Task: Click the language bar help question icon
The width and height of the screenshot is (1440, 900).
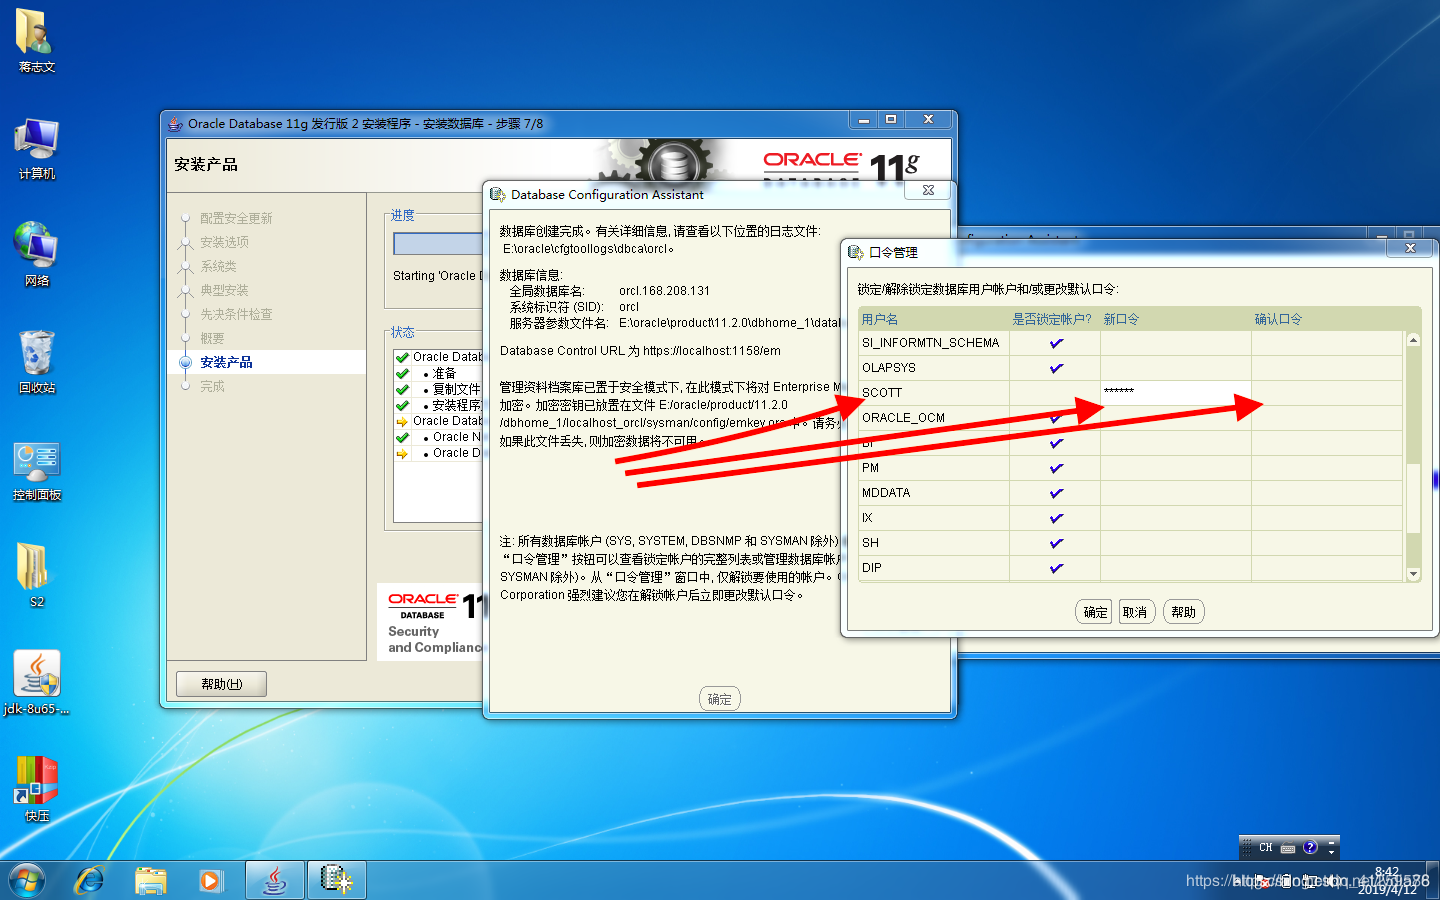Action: [1310, 847]
